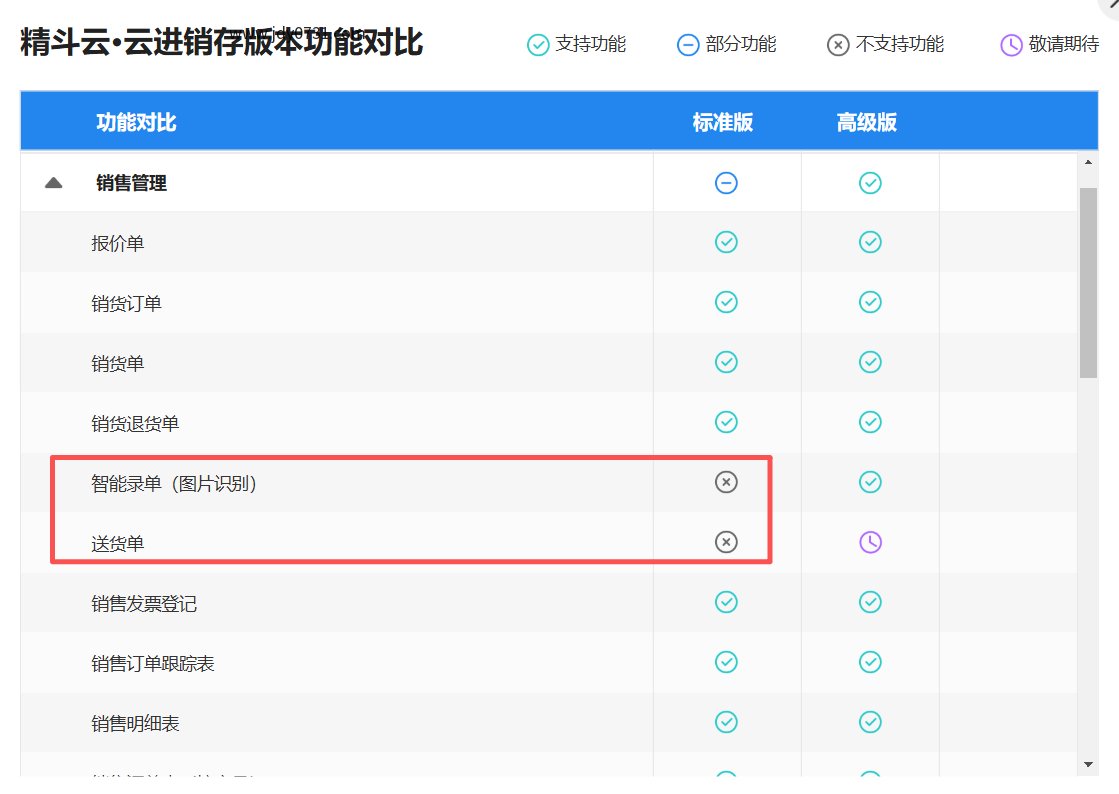1119x794 pixels.
Task: Select the 高级版 column header
Action: tap(866, 122)
